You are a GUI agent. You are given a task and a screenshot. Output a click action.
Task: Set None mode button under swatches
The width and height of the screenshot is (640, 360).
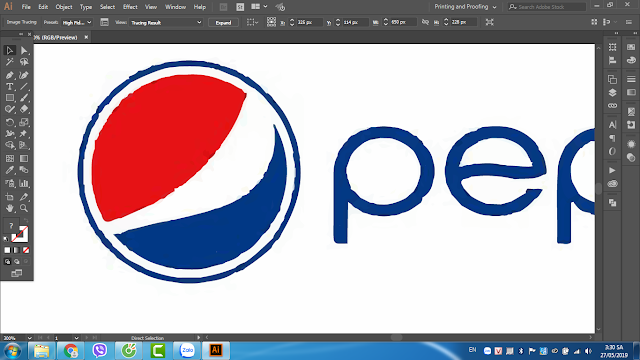(x=26, y=250)
